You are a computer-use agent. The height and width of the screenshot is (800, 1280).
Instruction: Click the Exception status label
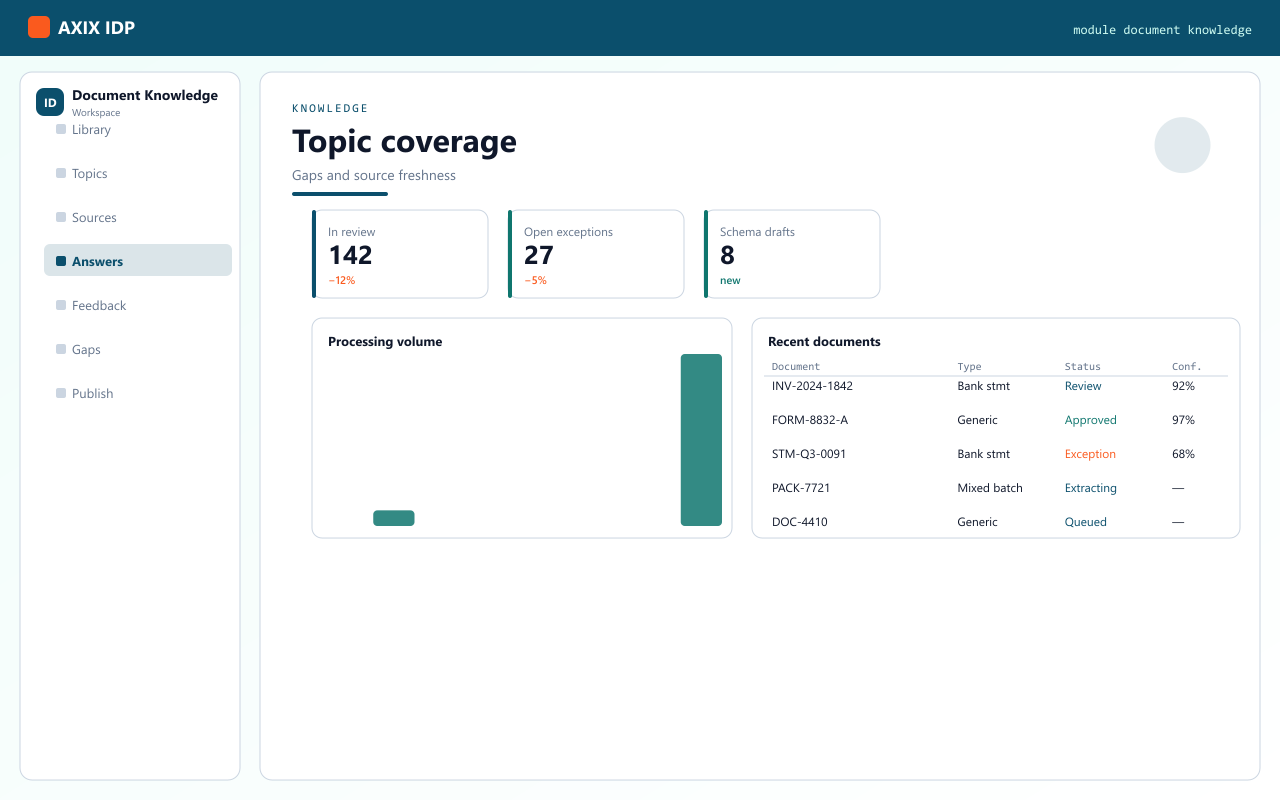(x=1090, y=454)
